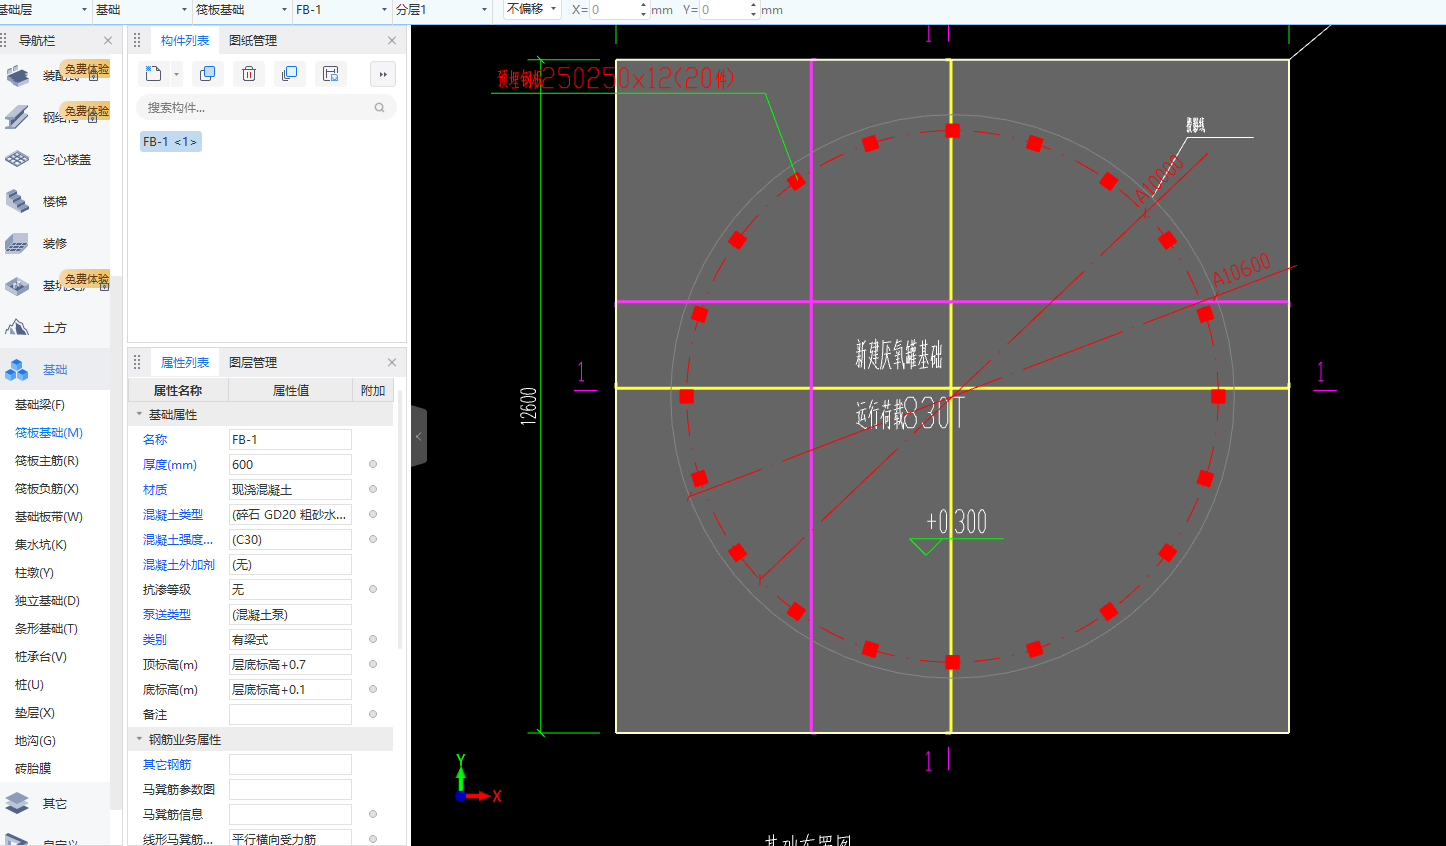Screen dimensions: 1446x846
Task: Click the 厚度 value field 600
Action: pos(290,465)
